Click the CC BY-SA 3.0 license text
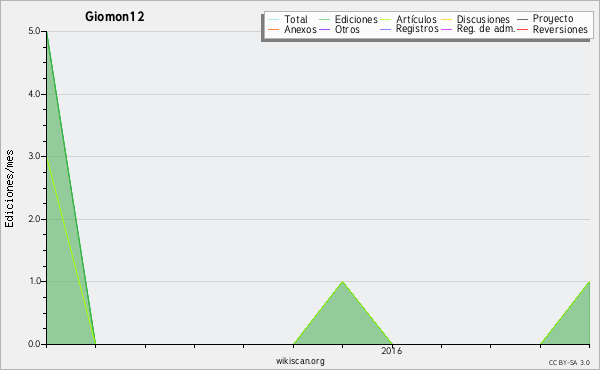 [569, 363]
